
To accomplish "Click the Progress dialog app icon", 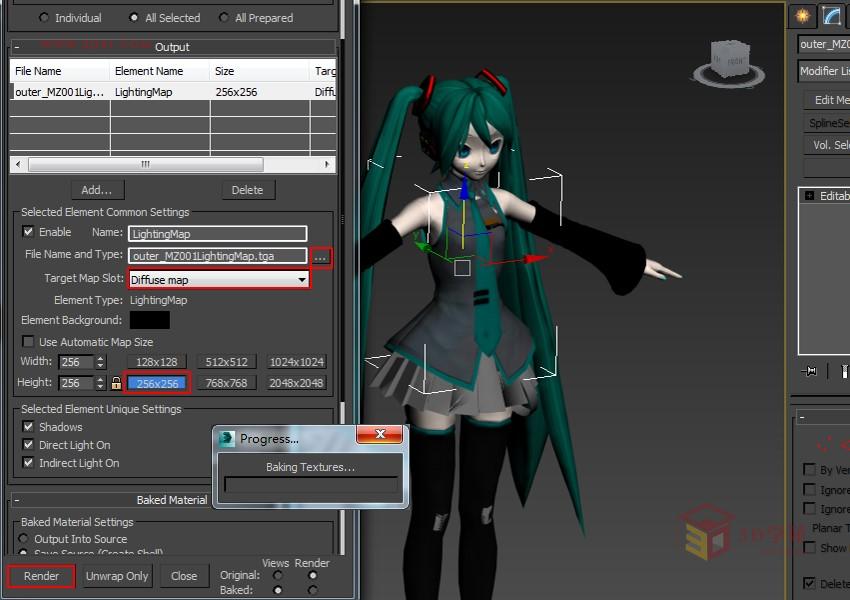I will coord(227,438).
